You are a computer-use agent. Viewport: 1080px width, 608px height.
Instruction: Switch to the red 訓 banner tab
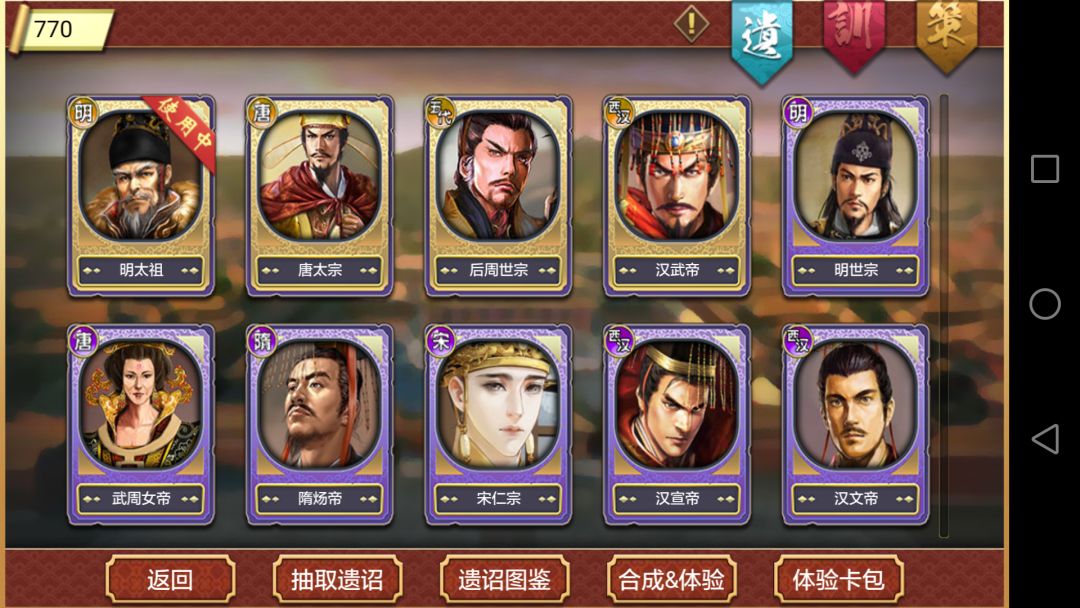tap(853, 34)
